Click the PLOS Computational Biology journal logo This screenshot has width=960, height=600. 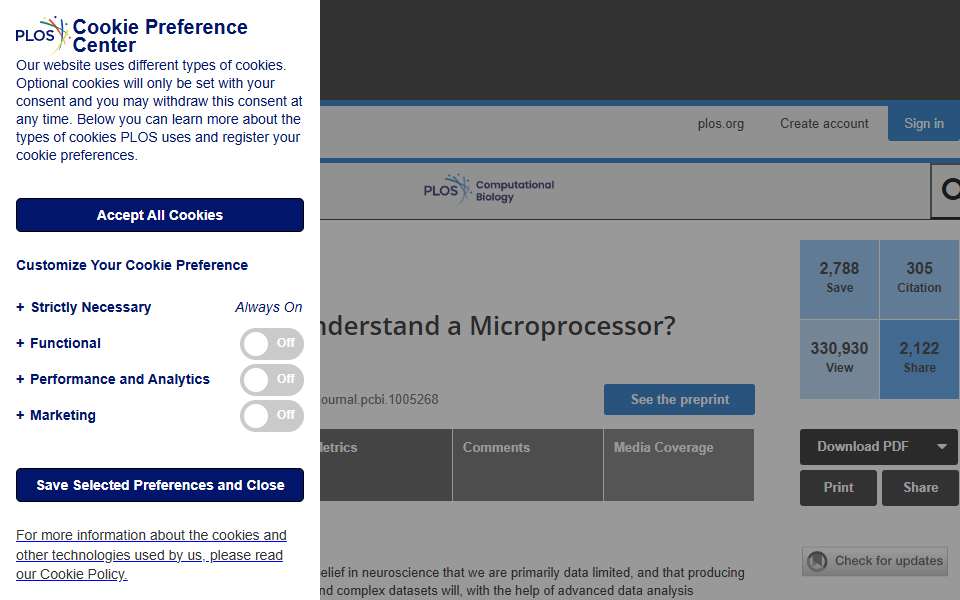(489, 190)
